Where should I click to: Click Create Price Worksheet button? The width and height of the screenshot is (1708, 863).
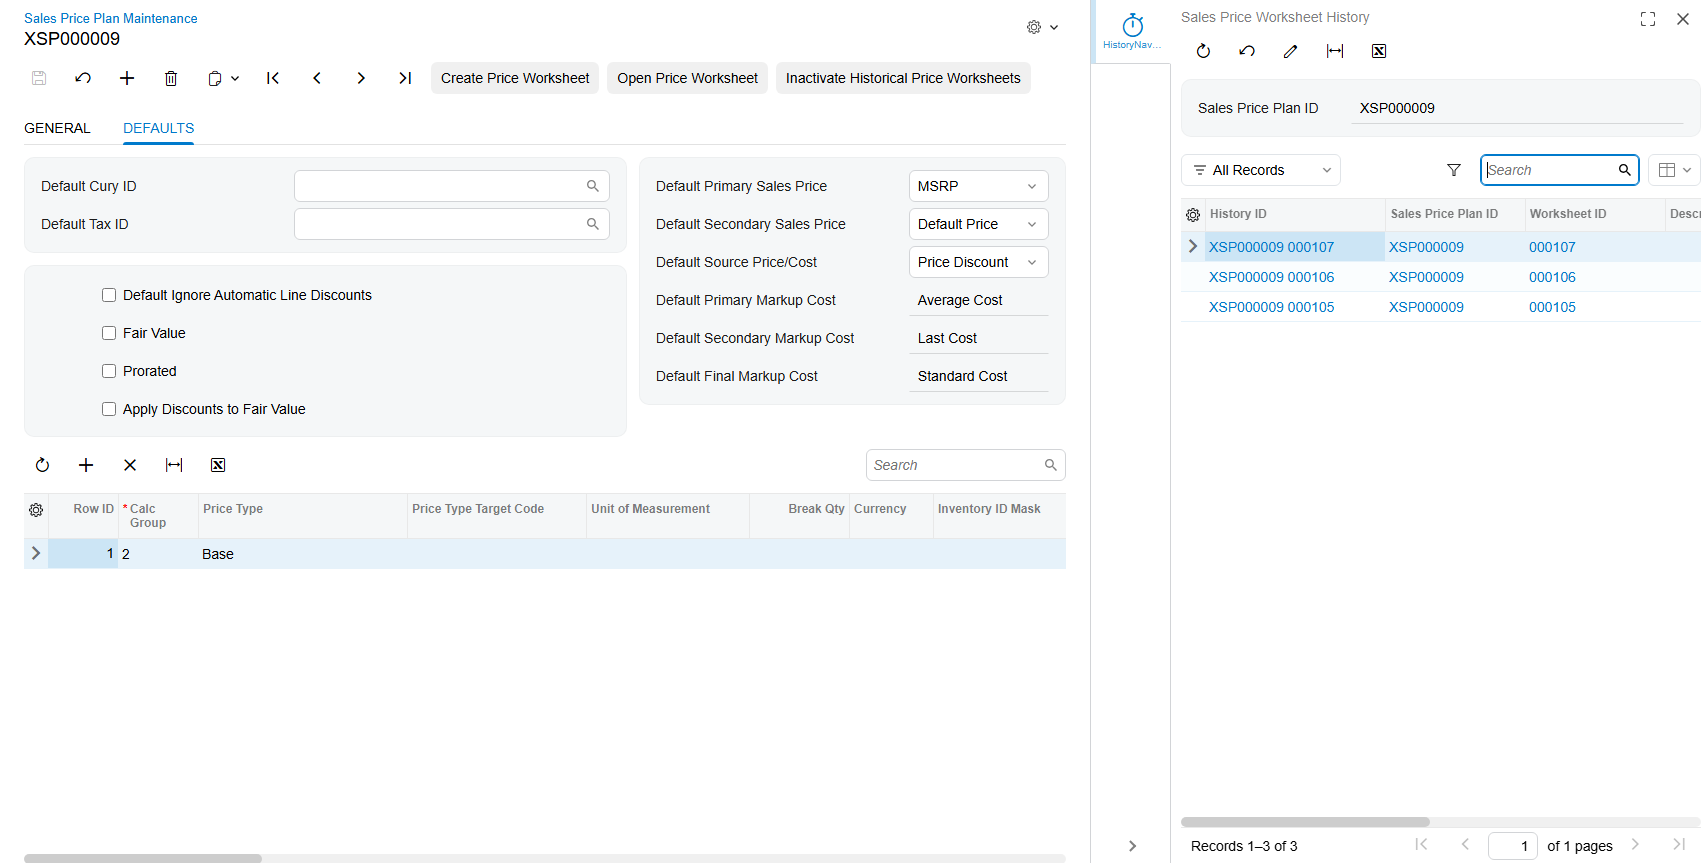coord(515,78)
